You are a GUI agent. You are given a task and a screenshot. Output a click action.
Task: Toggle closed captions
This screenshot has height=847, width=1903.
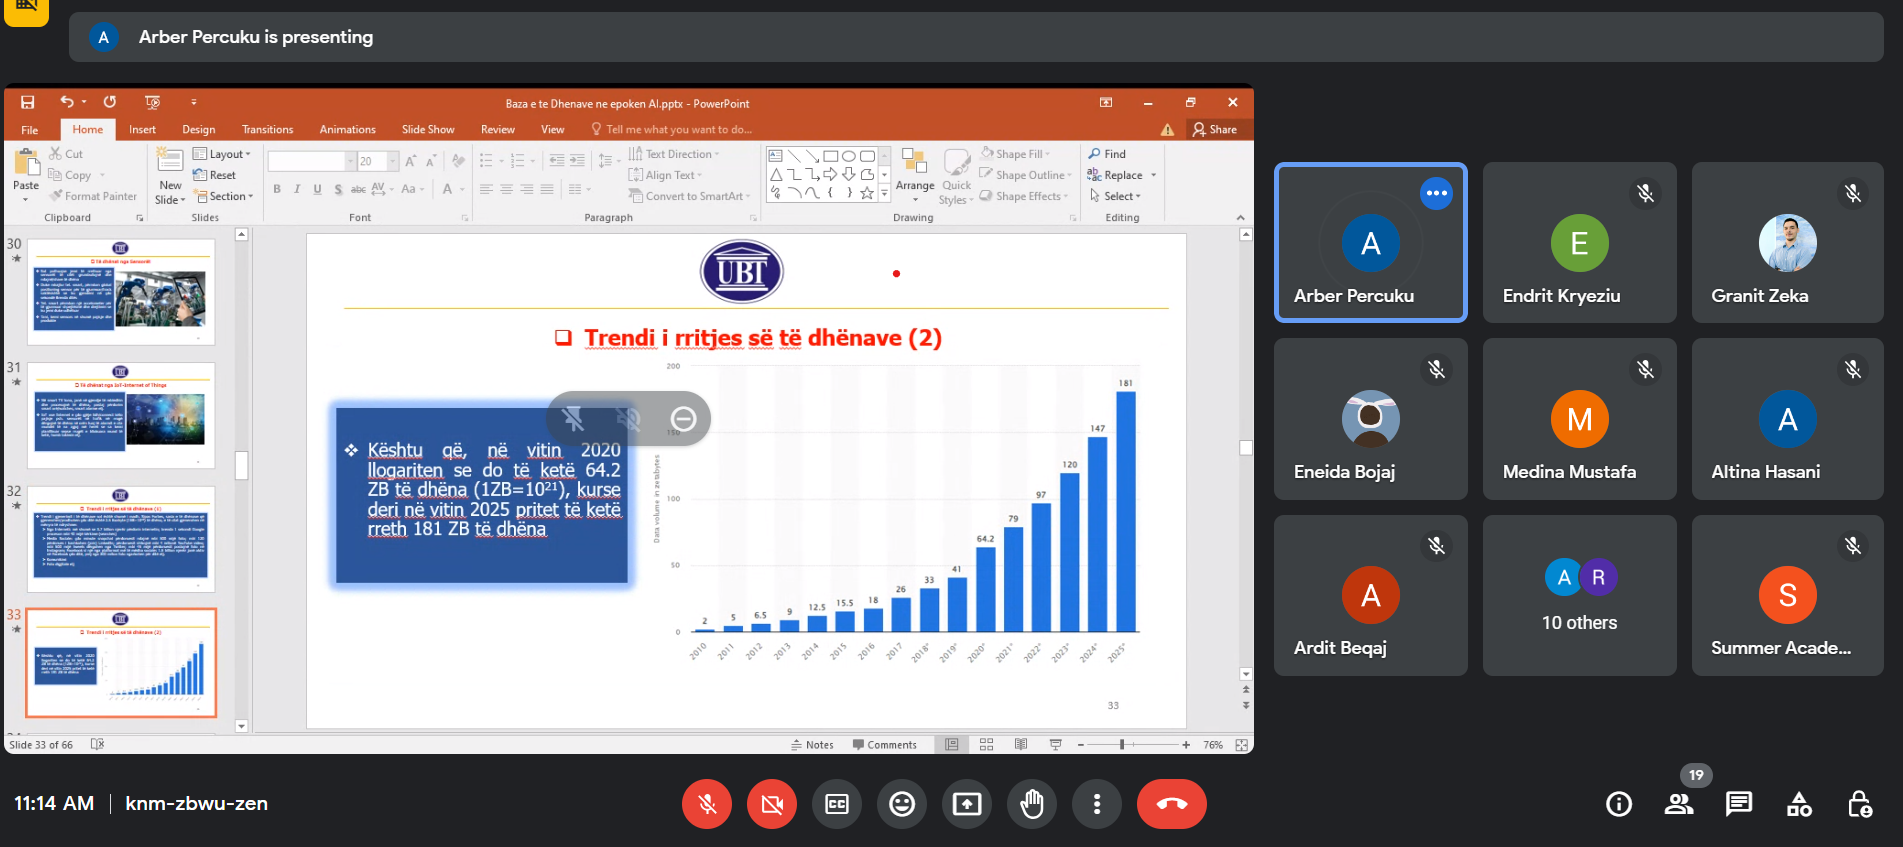click(837, 804)
